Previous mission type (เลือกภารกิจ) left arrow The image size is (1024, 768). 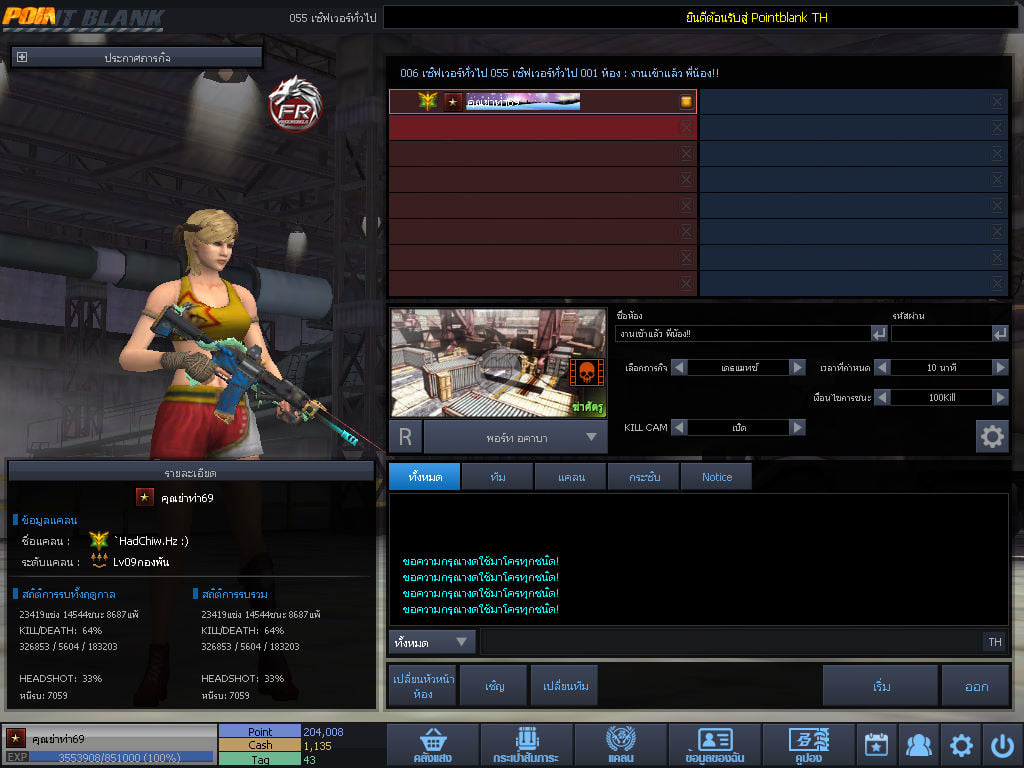click(x=679, y=367)
